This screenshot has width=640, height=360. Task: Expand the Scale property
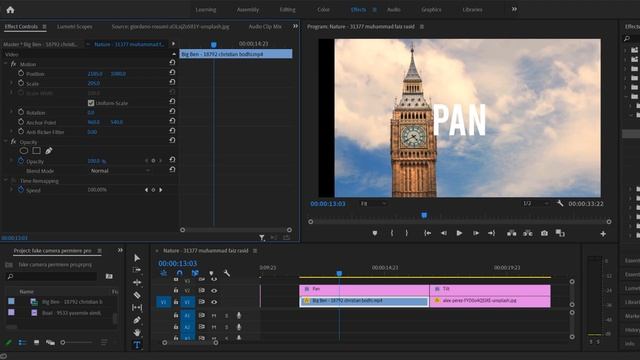[x=11, y=83]
